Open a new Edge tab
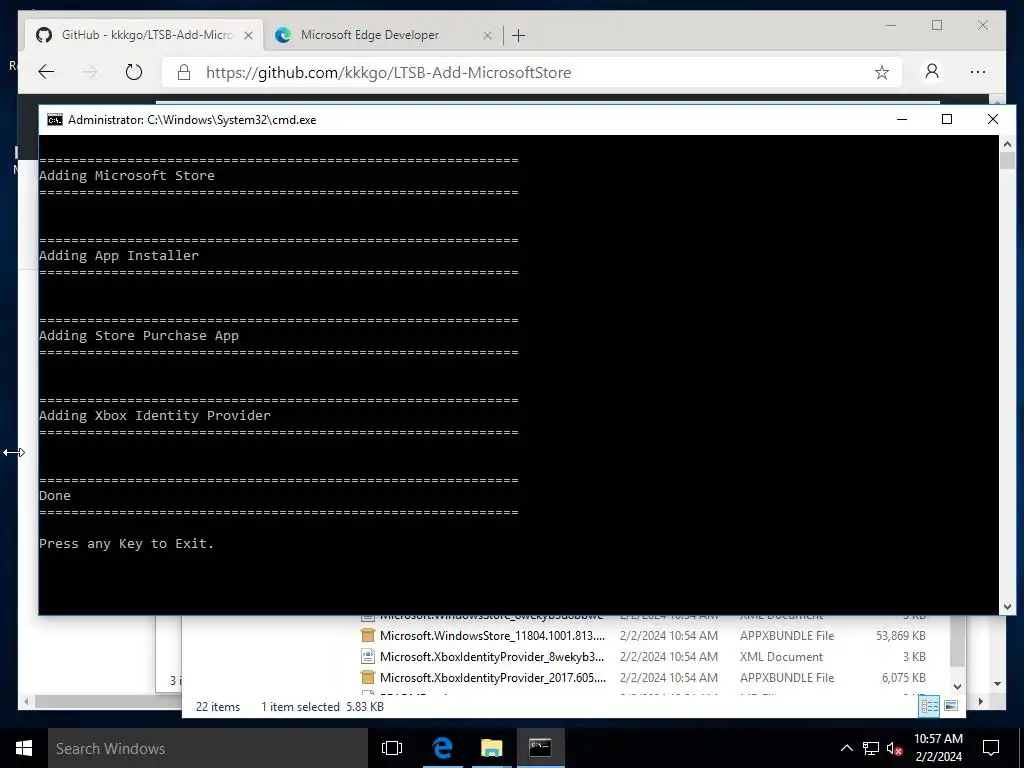The image size is (1024, 768). (x=519, y=35)
